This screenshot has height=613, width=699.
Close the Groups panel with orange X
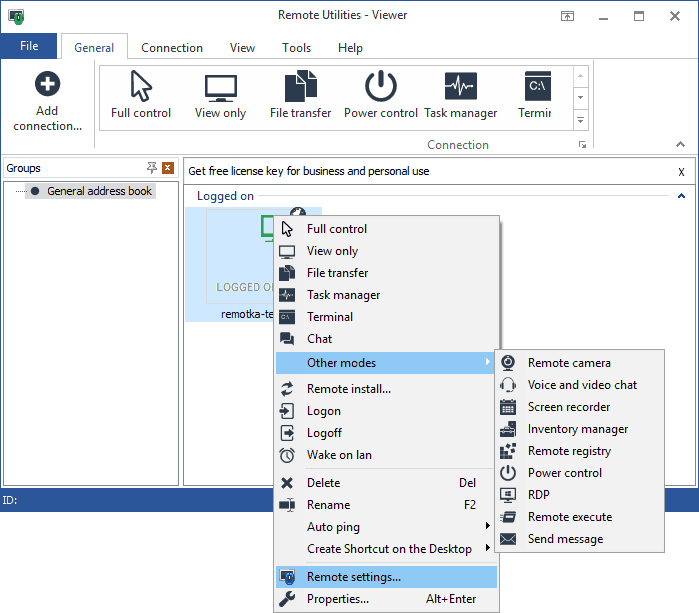(168, 168)
